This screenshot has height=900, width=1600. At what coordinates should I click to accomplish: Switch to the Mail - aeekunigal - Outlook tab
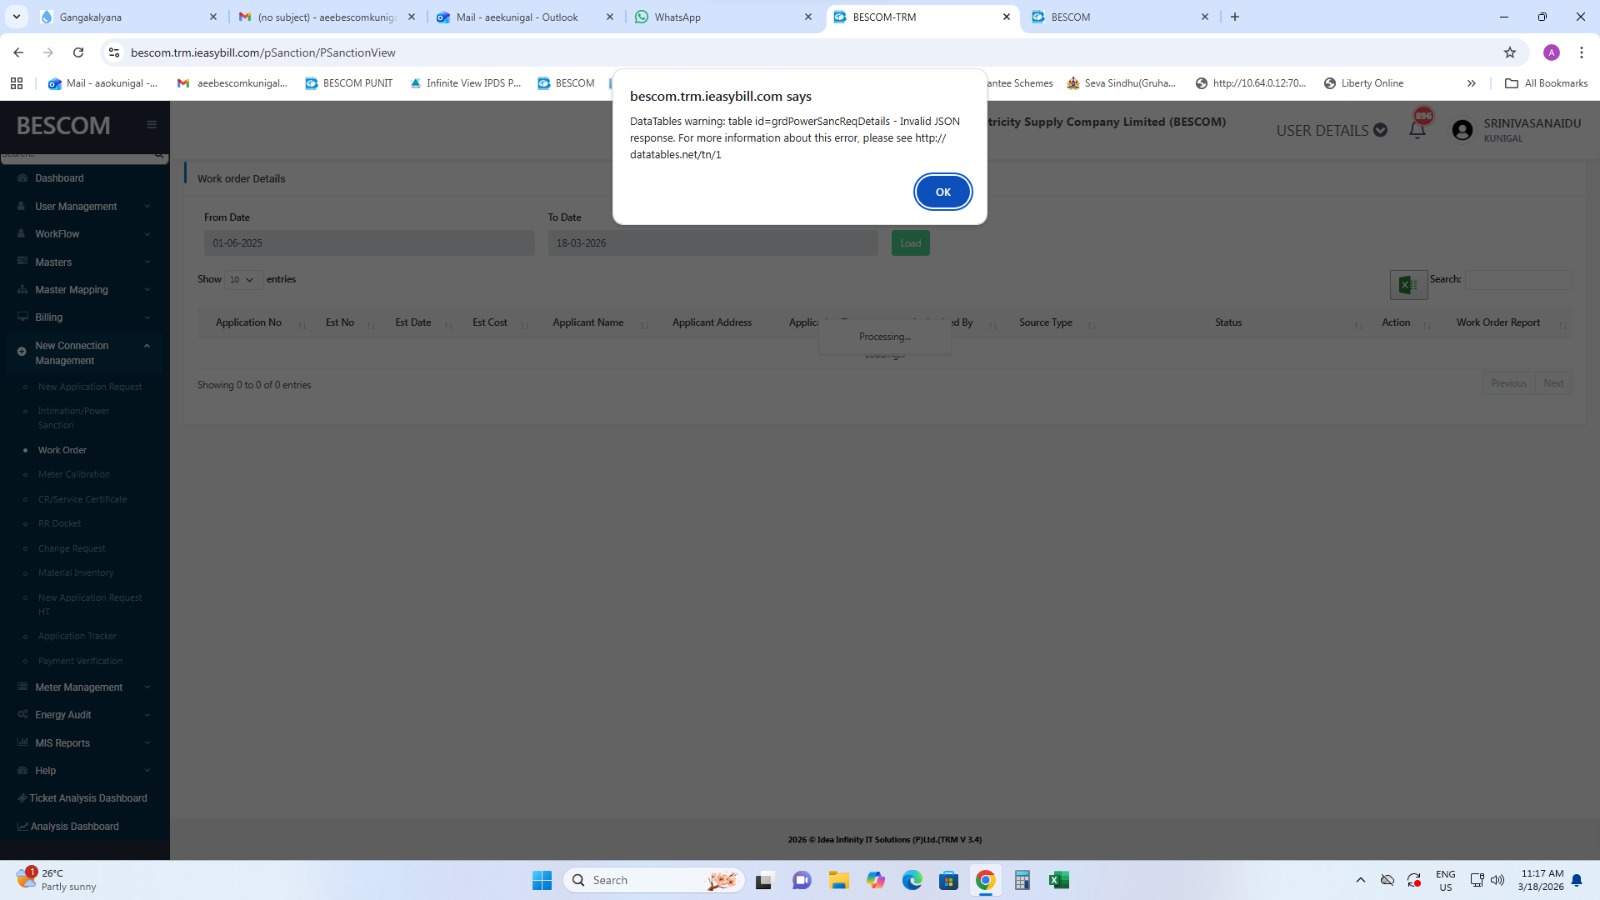(x=524, y=17)
